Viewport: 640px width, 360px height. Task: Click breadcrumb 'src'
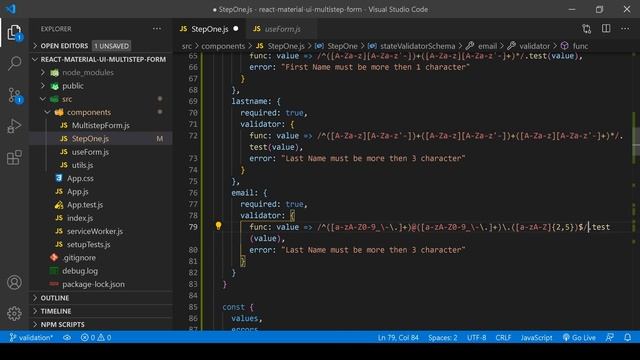click(x=187, y=46)
